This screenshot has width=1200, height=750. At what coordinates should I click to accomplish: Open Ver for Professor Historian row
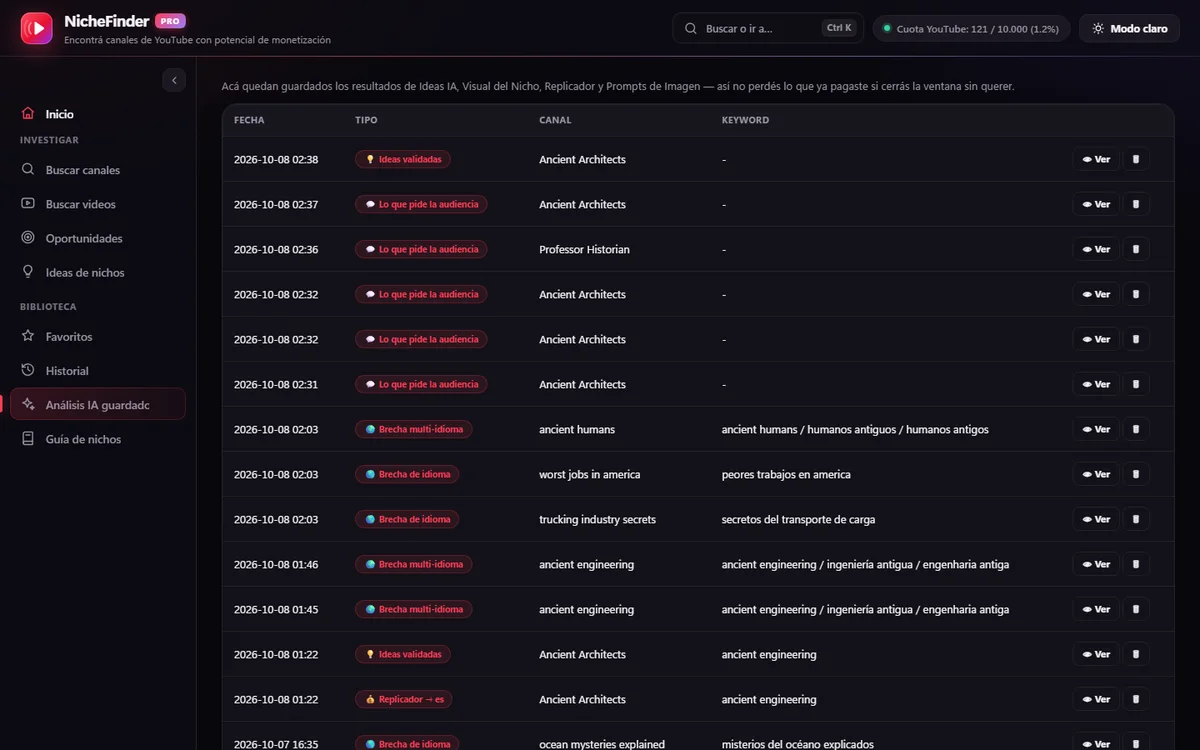click(1096, 249)
